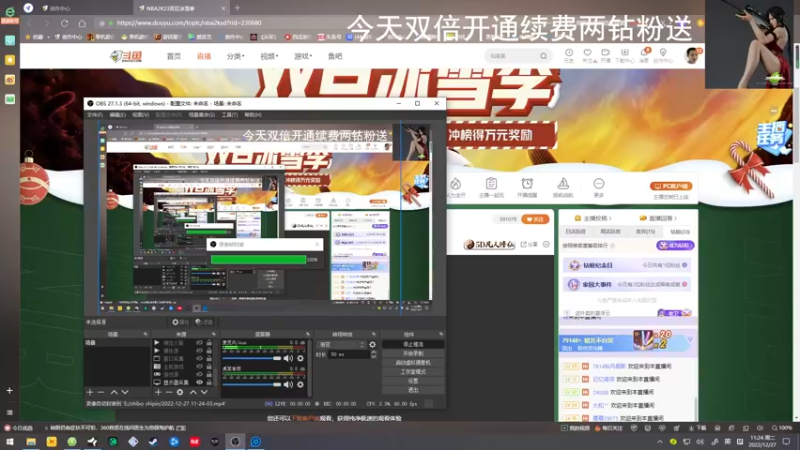The width and height of the screenshot is (800, 450).
Task: Go to browser home page icon
Action: 82,23
